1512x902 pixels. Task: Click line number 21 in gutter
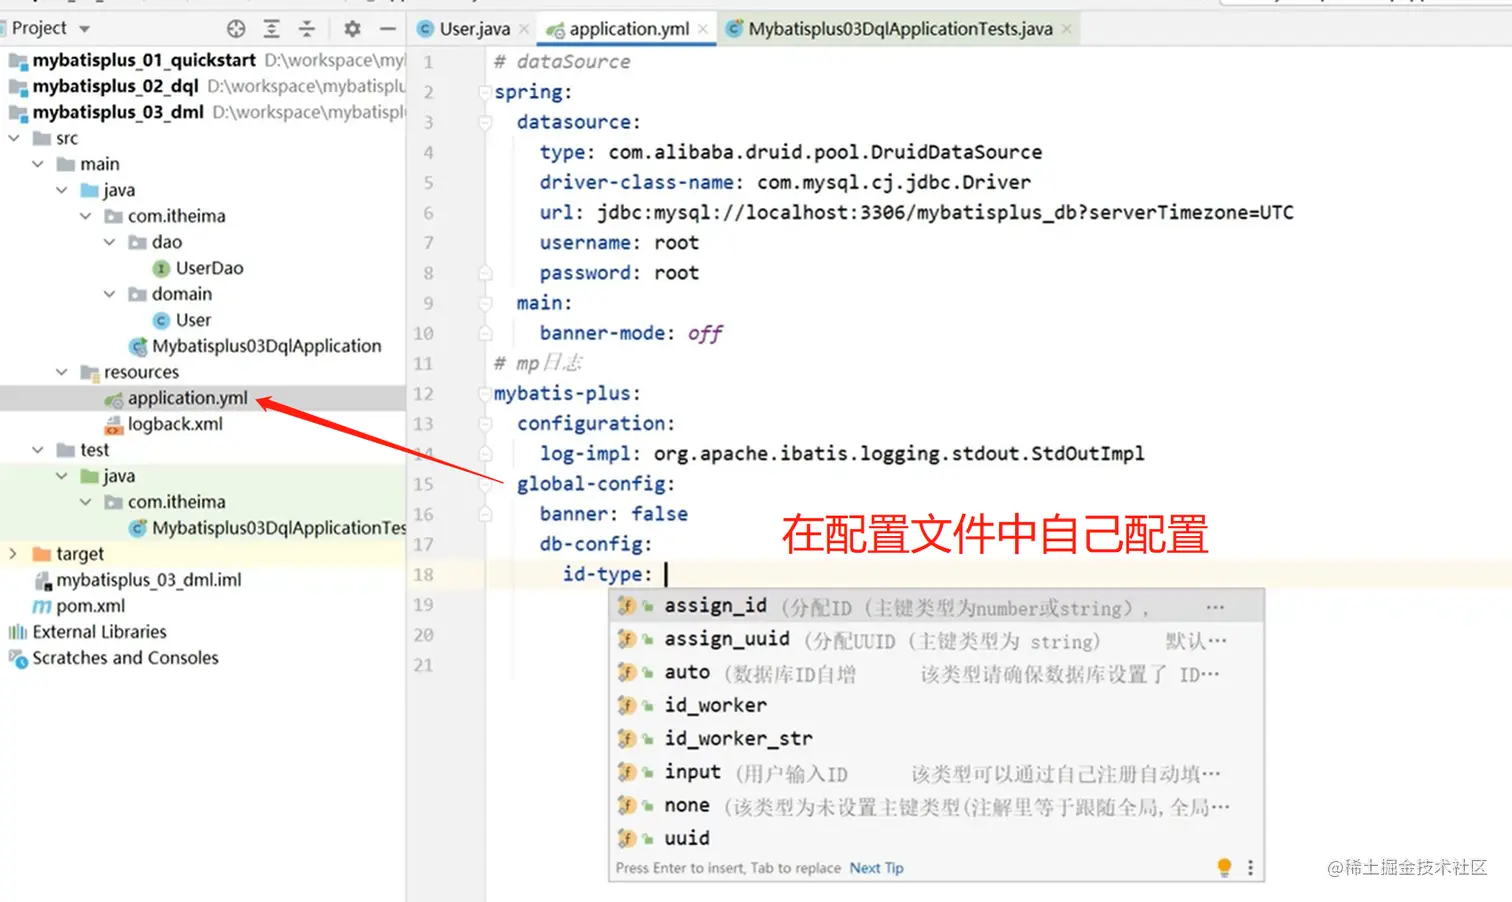(x=423, y=665)
